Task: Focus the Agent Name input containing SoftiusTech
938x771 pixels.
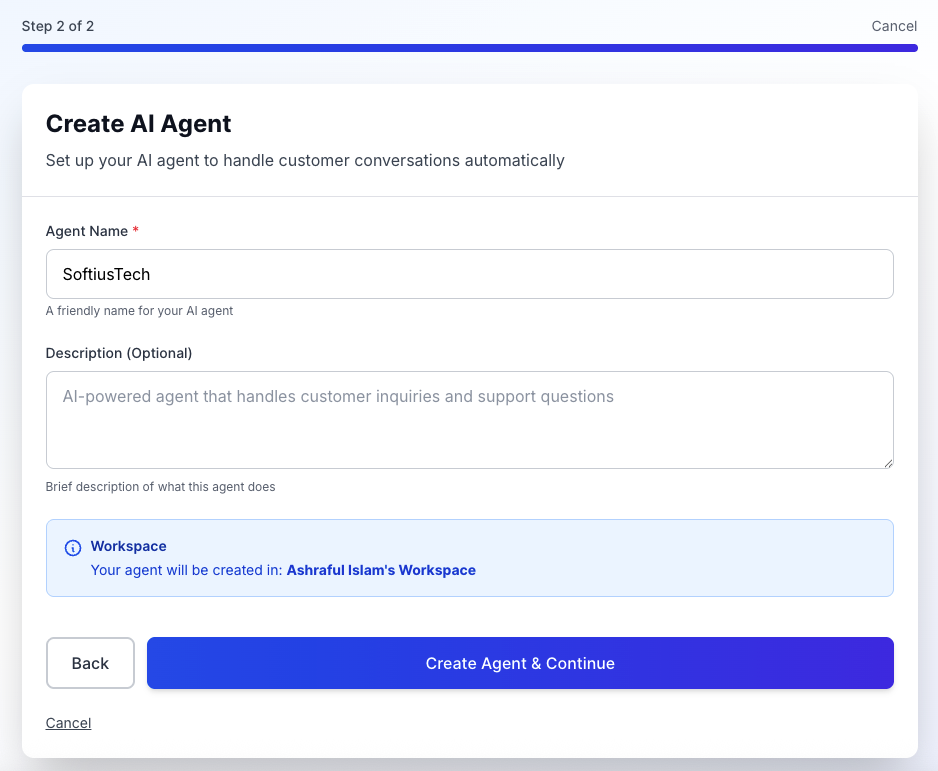Action: 469,273
